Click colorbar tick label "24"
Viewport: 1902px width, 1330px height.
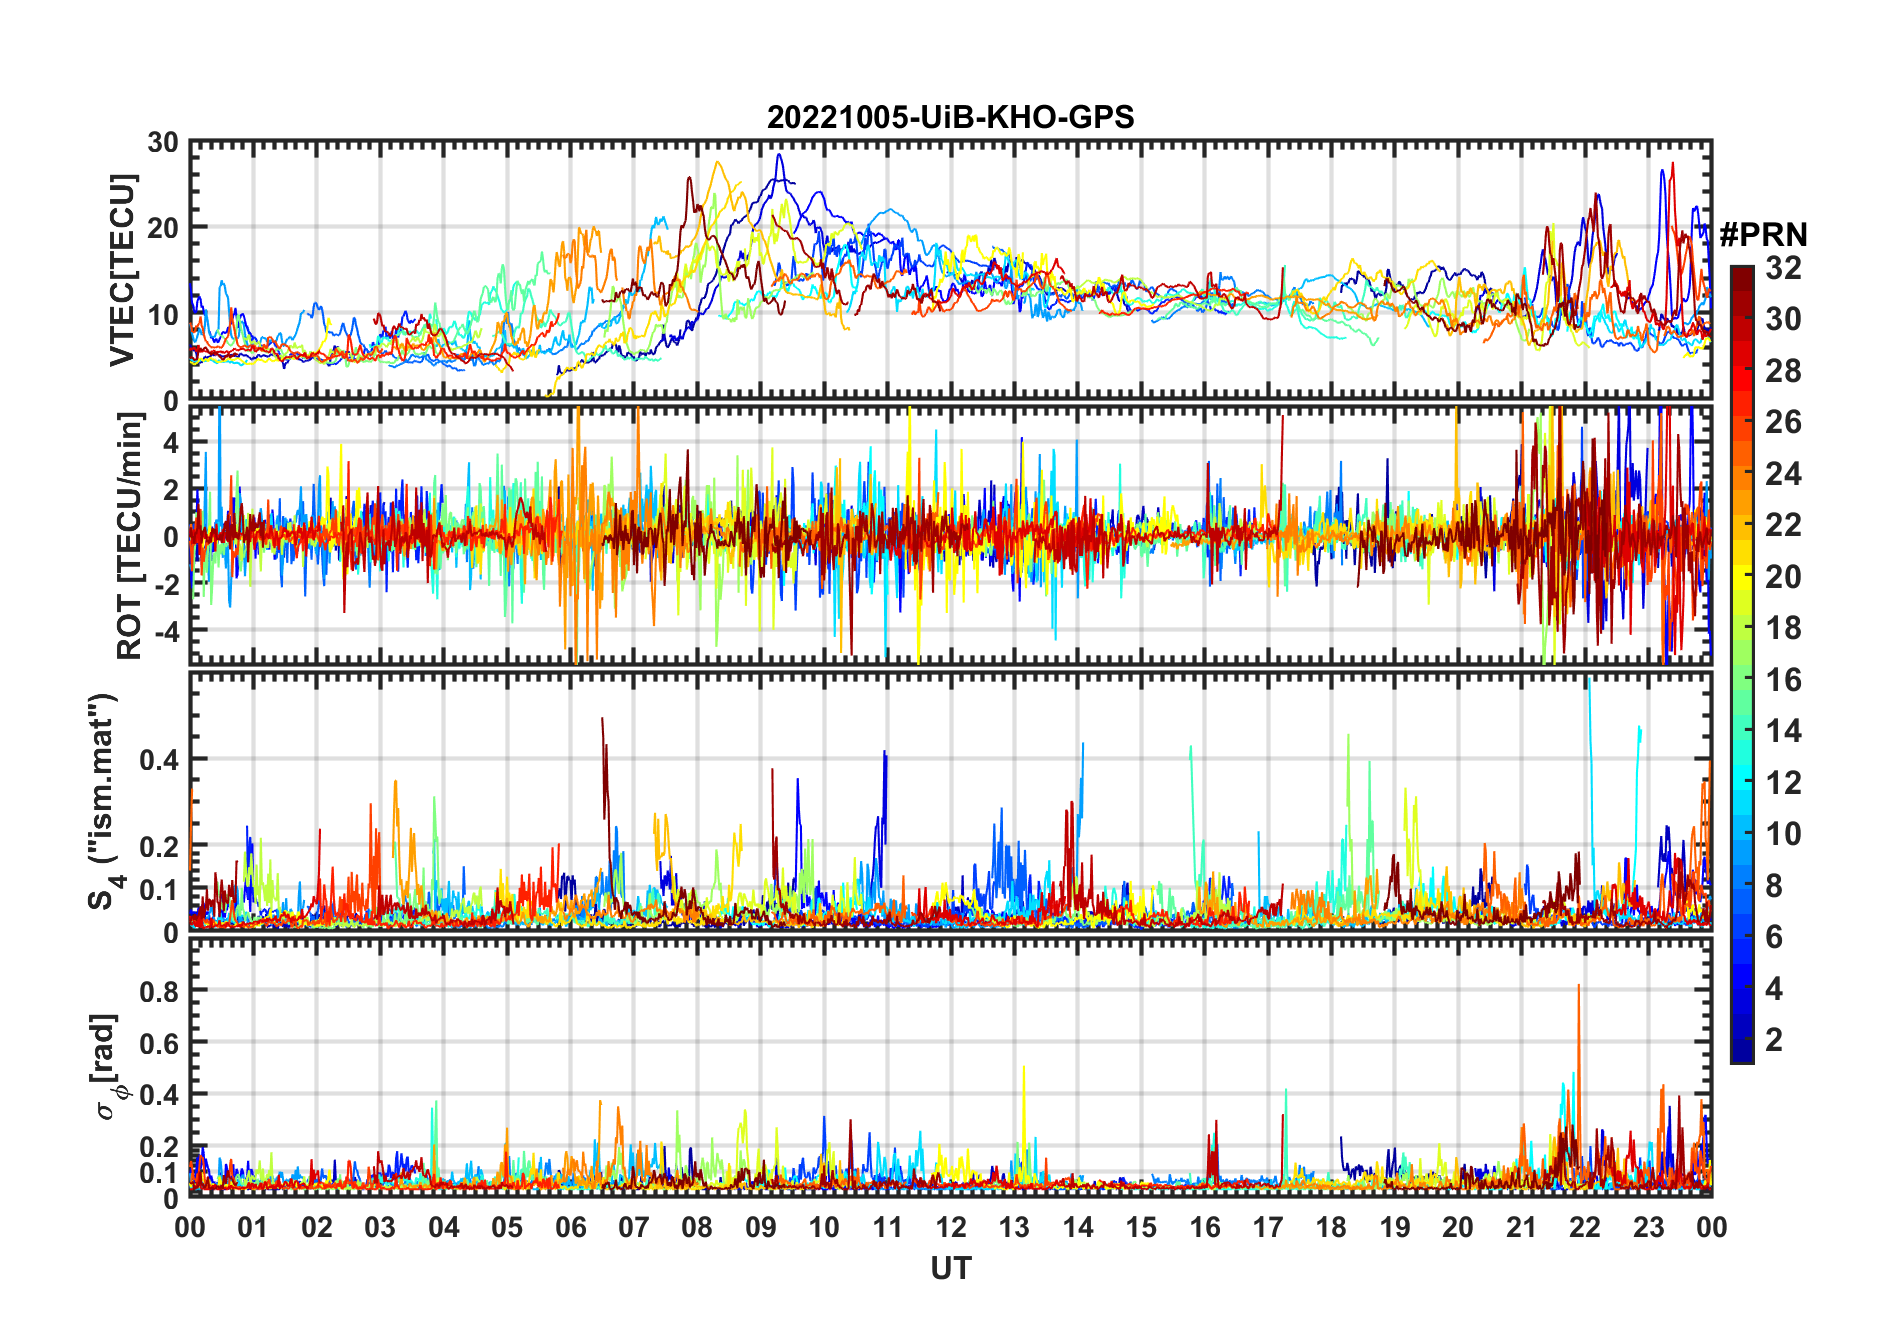tap(1783, 474)
